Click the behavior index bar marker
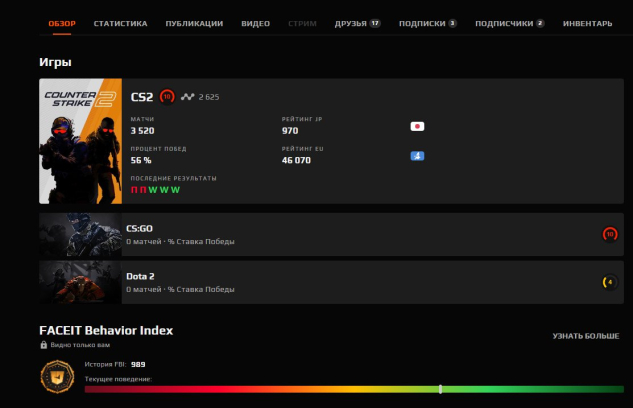 pos(440,389)
